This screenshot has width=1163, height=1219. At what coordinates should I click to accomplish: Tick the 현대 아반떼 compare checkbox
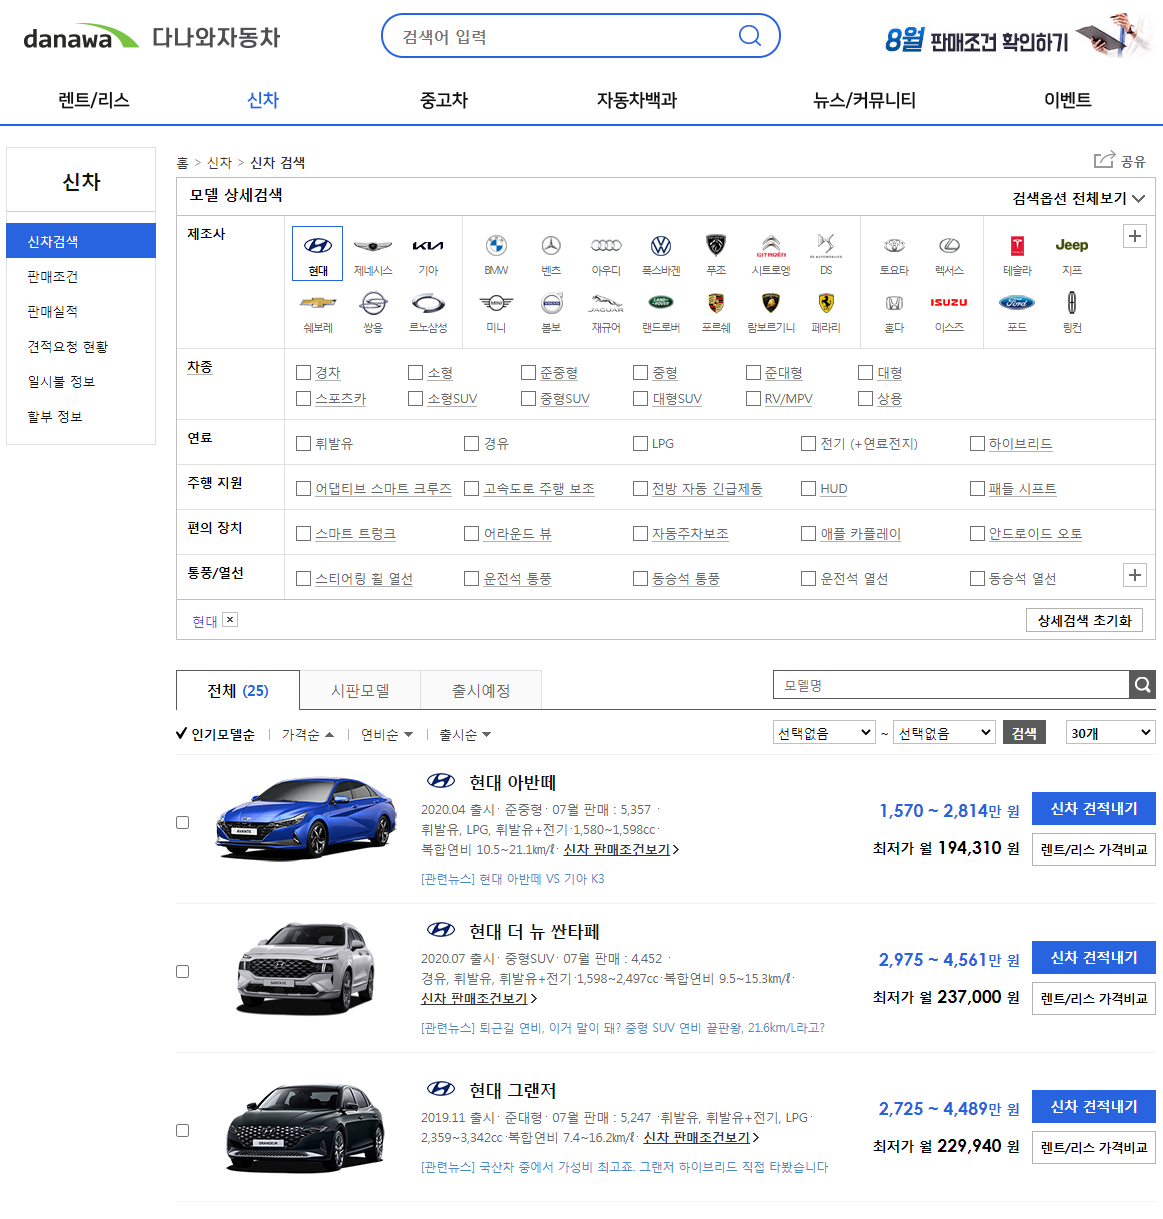182,823
